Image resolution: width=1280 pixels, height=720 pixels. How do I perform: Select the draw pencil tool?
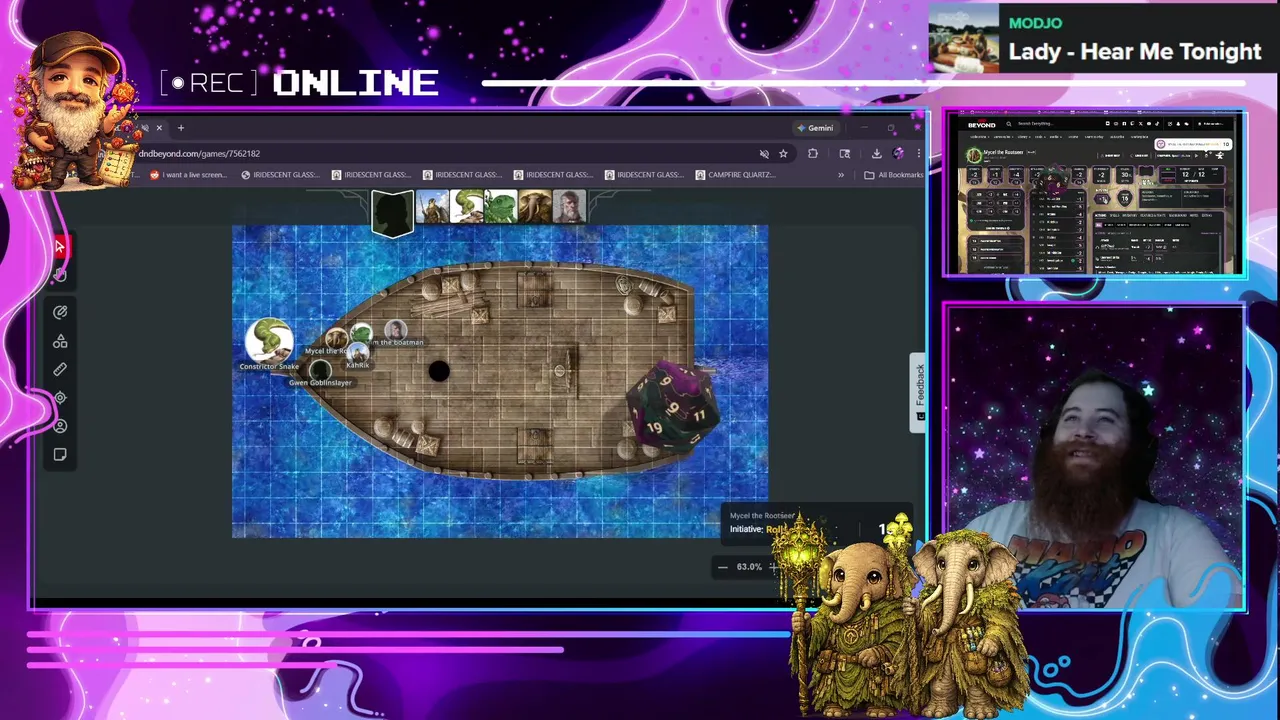[x=60, y=312]
